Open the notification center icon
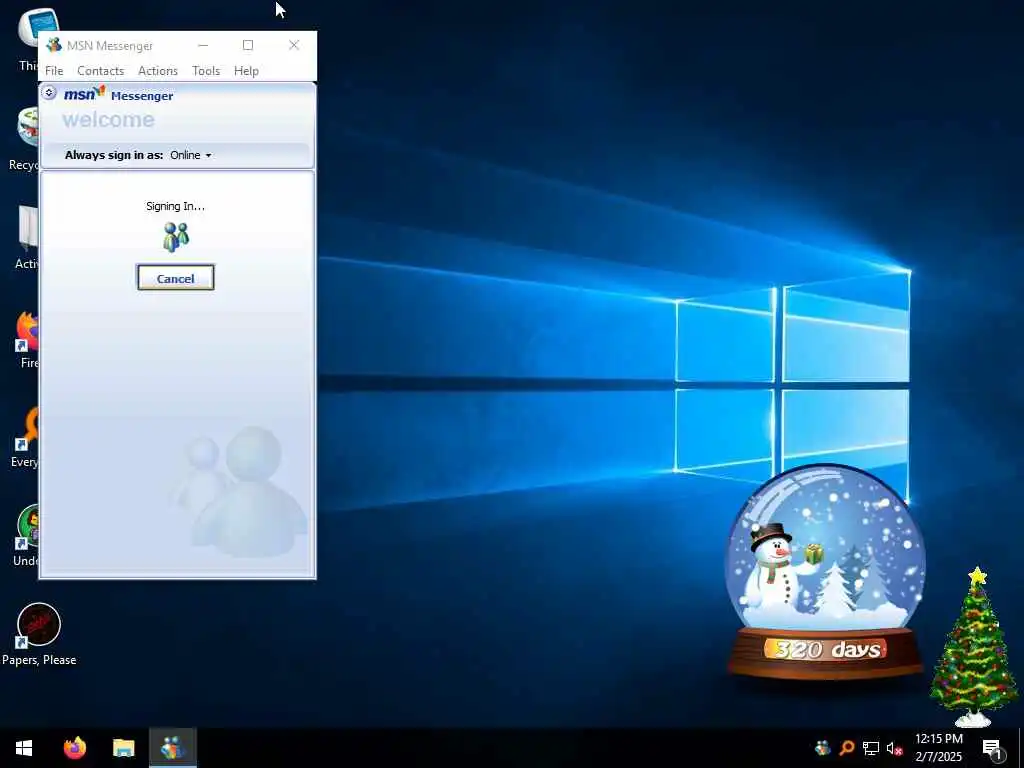Screen dimensions: 1024x768 coord(992,748)
